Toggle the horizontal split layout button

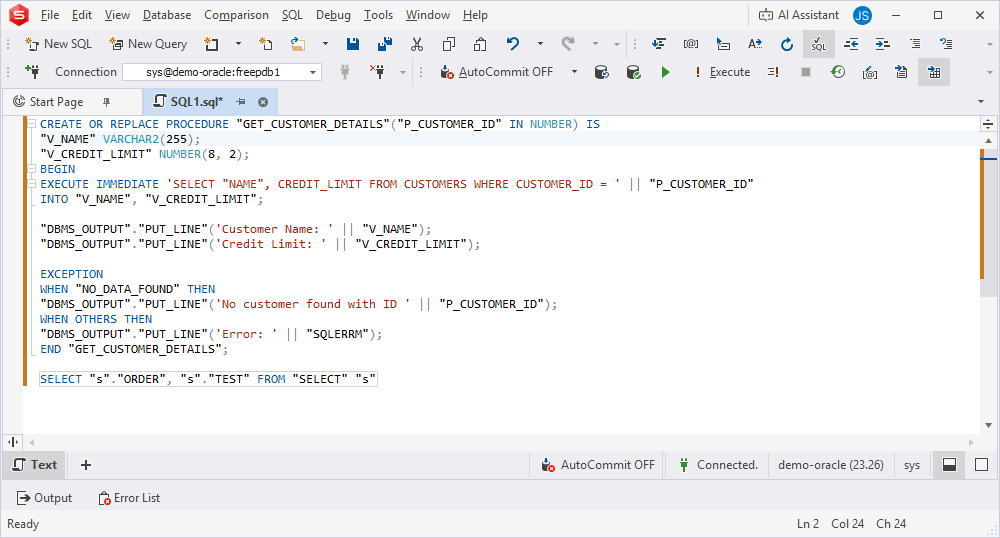[x=949, y=465]
